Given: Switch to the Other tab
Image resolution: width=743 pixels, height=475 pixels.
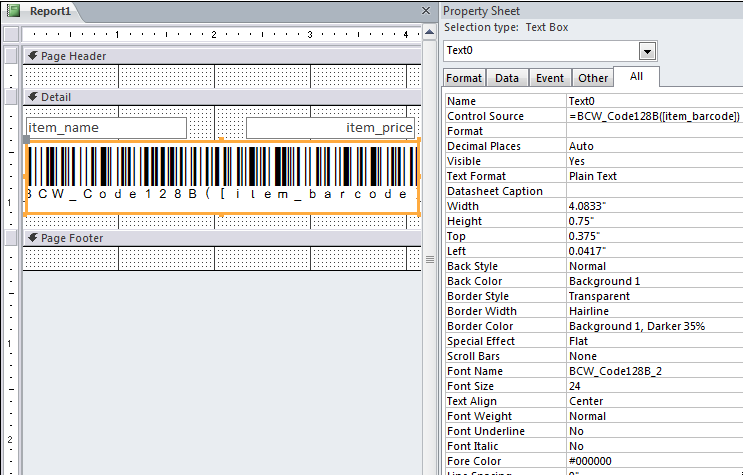Looking at the screenshot, I should 593,78.
